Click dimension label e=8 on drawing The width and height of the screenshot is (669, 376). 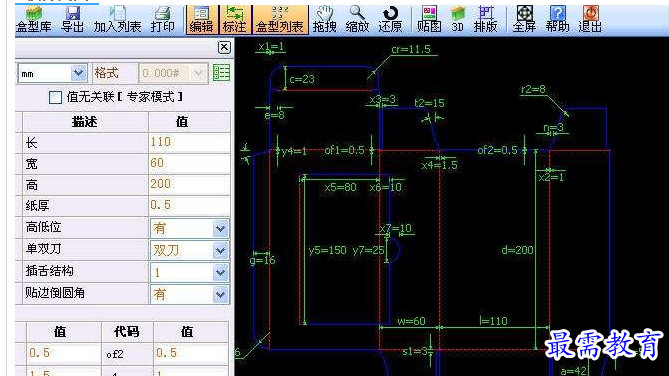tap(274, 115)
